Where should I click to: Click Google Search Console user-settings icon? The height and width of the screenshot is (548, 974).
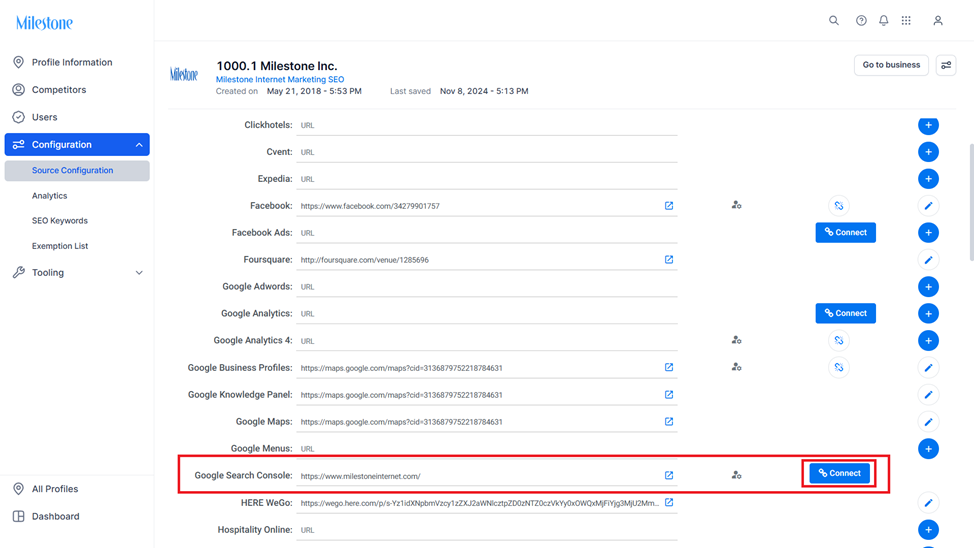coord(736,475)
